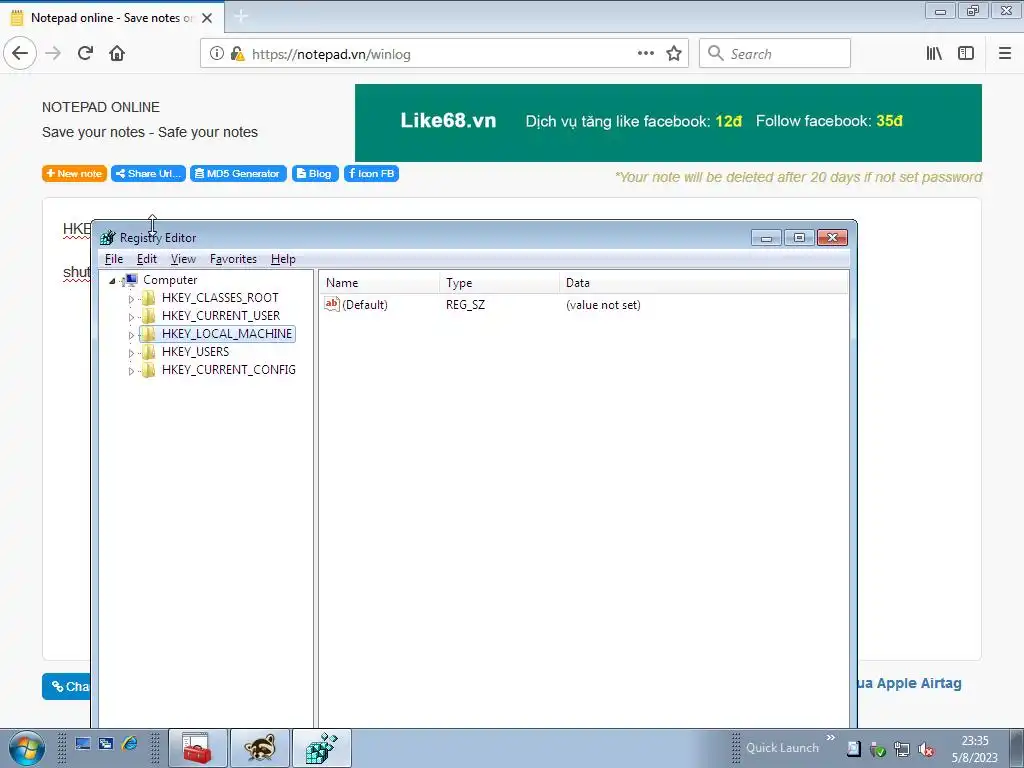Image resolution: width=1024 pixels, height=768 pixels.
Task: Click the Icon FB button
Action: (x=371, y=174)
